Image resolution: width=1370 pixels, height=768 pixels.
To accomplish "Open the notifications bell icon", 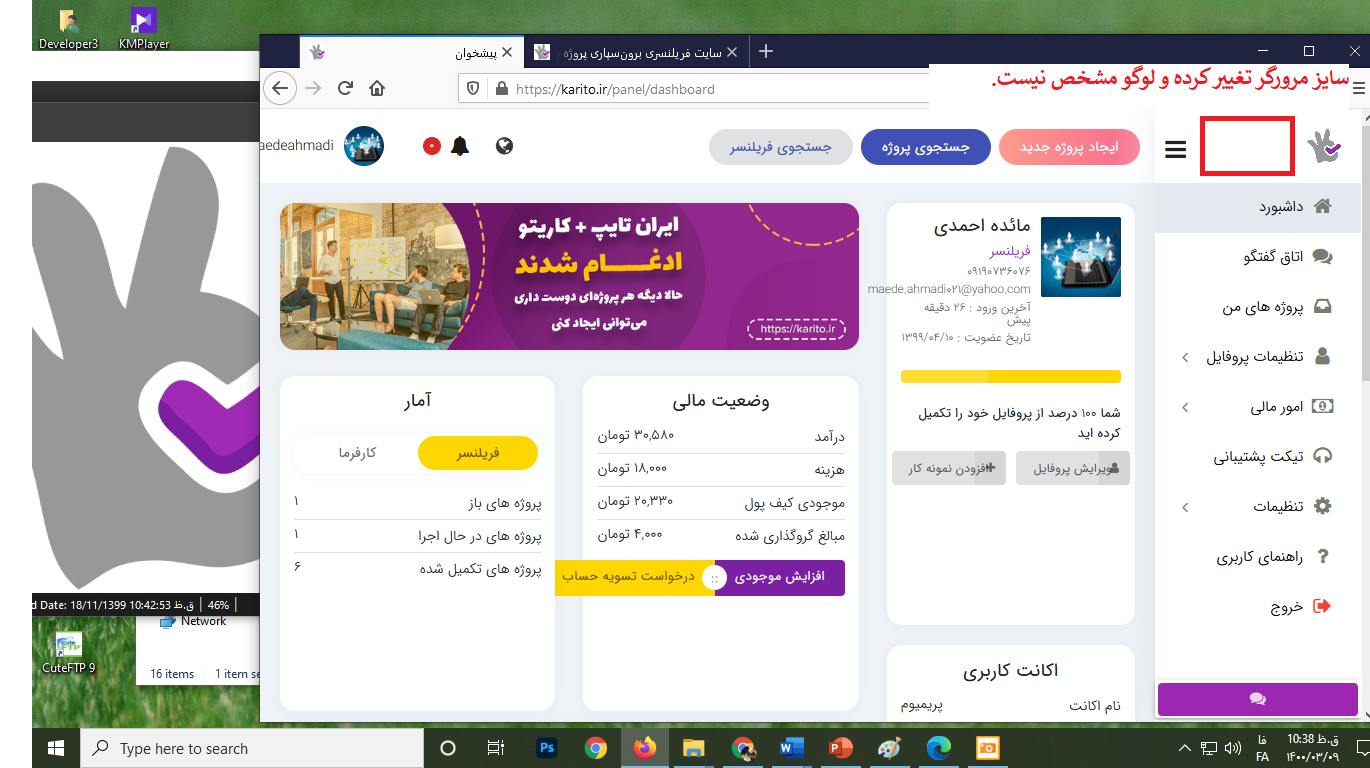I will (x=460, y=146).
